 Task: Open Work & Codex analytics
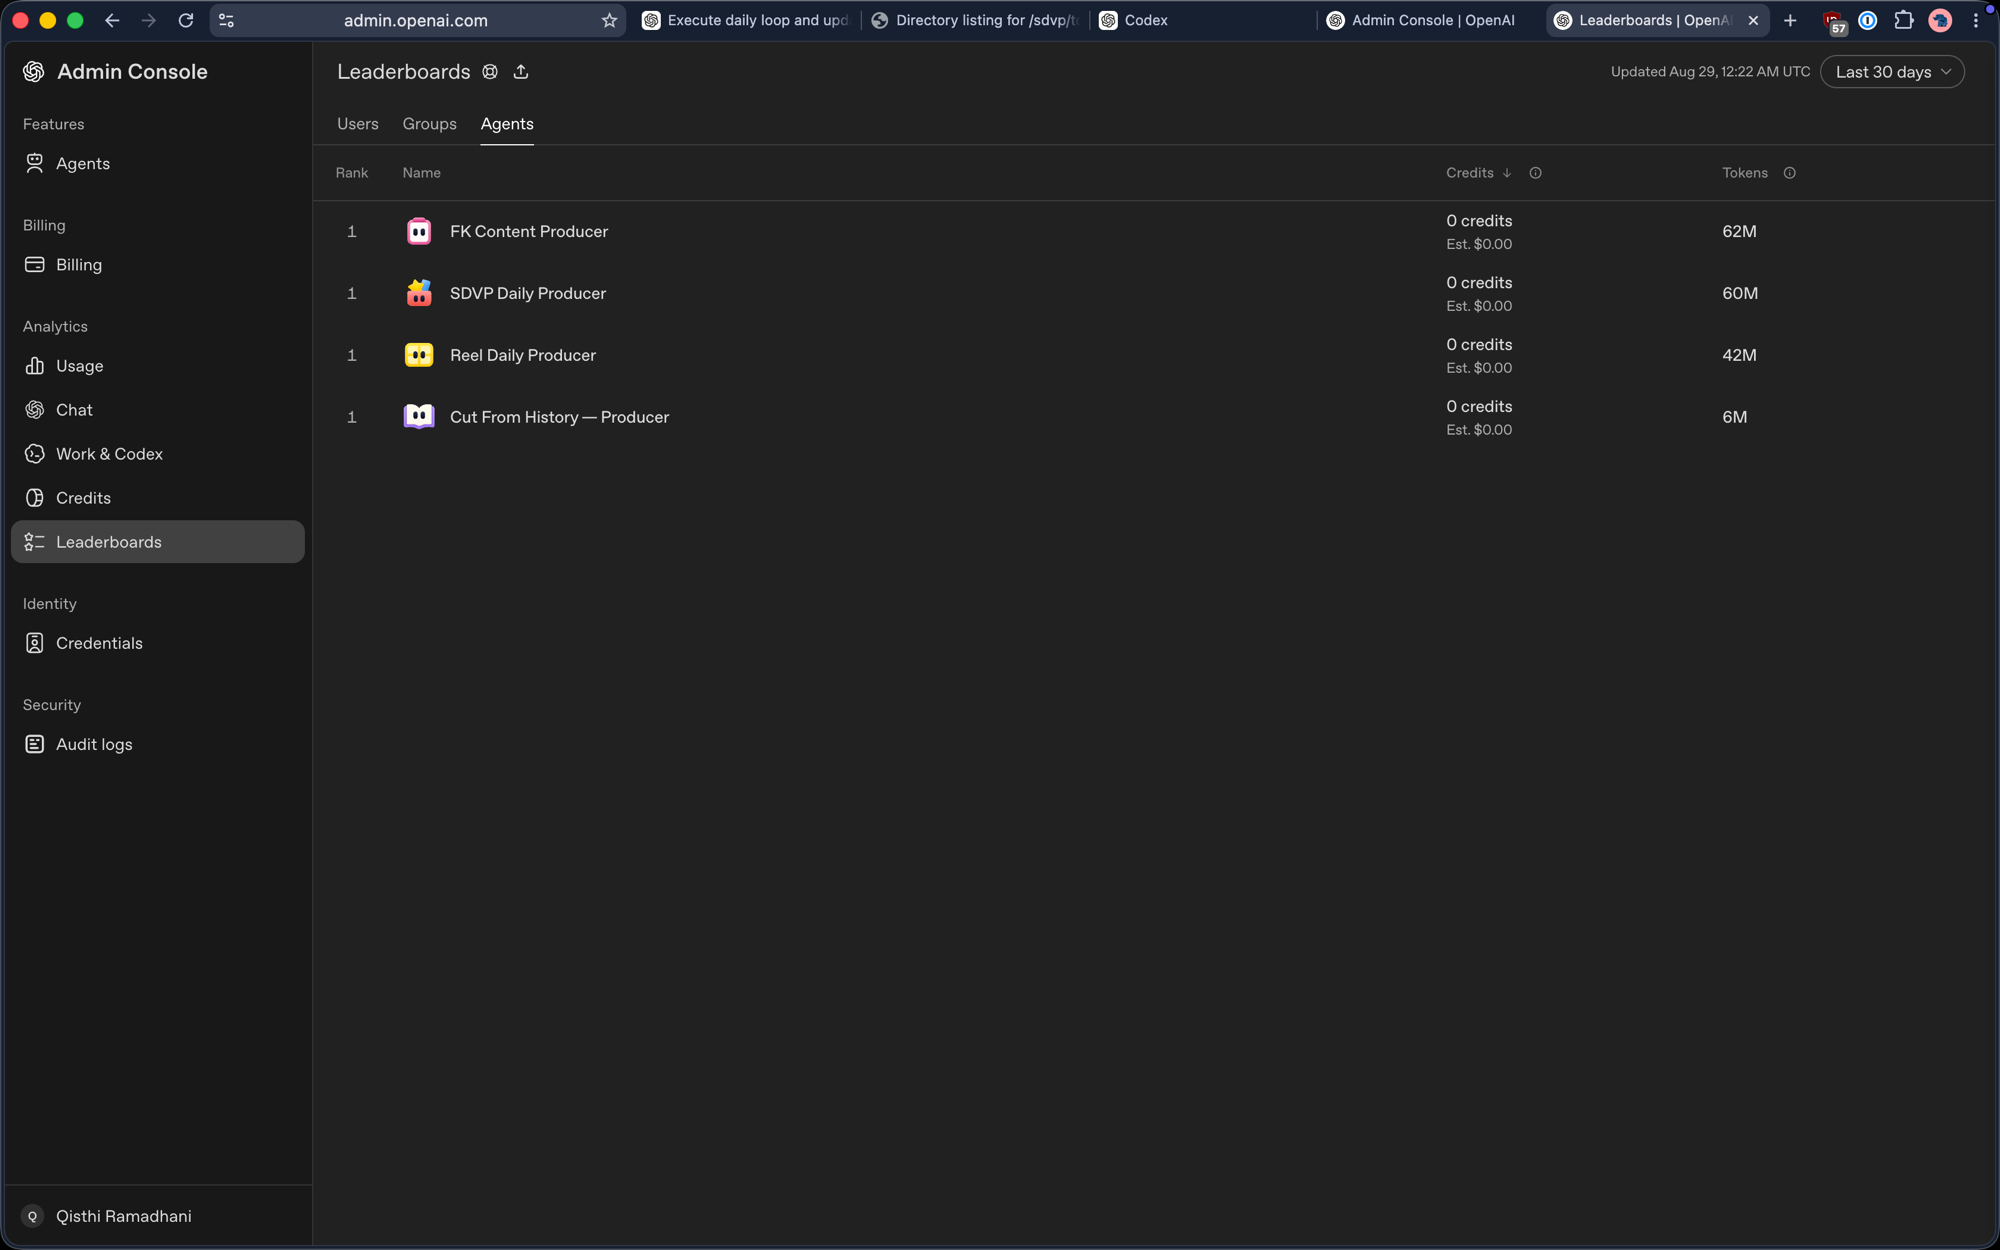pyautogui.click(x=157, y=454)
